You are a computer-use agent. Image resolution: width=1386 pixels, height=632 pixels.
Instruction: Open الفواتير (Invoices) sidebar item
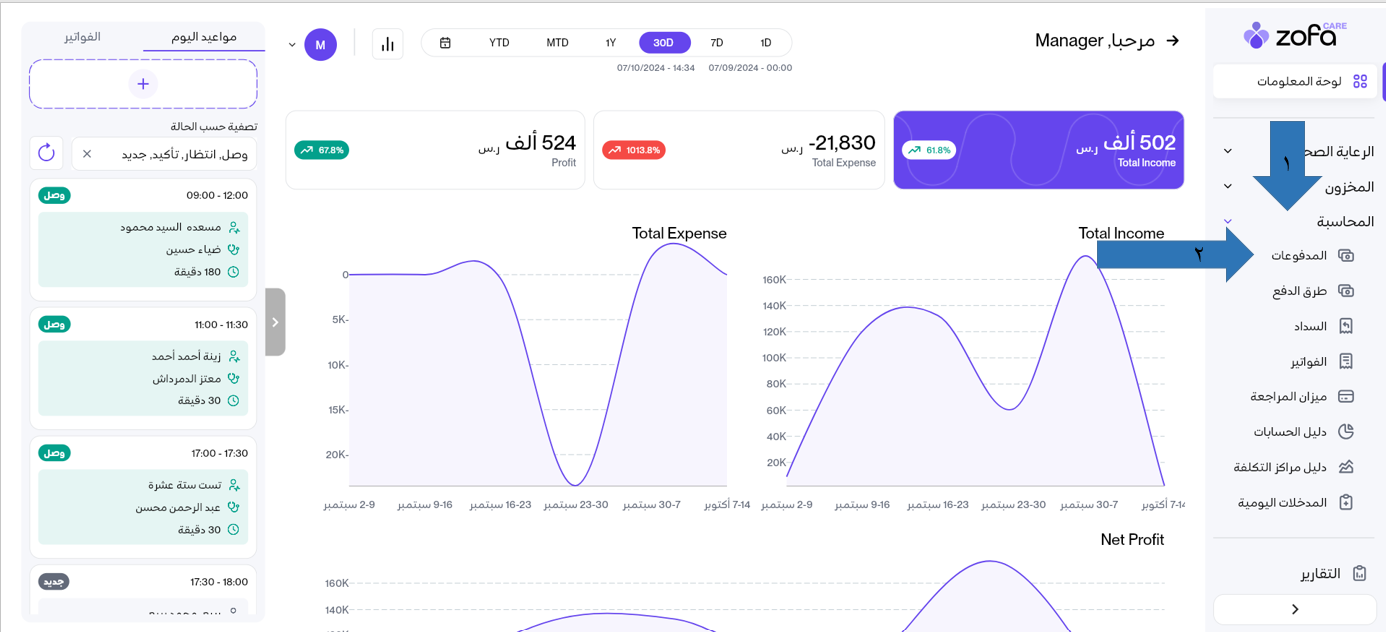click(x=1308, y=362)
